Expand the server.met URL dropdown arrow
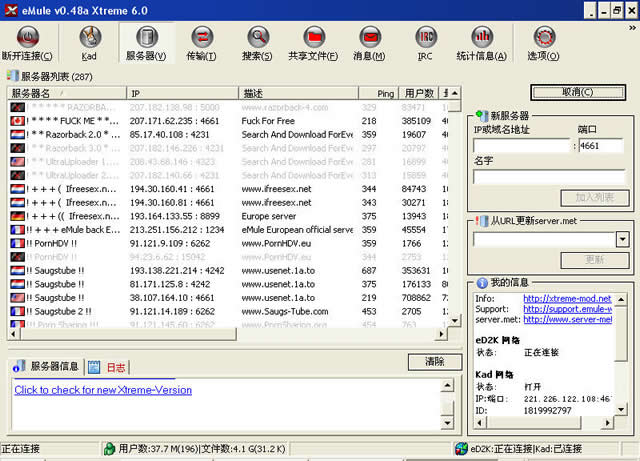 [622, 239]
